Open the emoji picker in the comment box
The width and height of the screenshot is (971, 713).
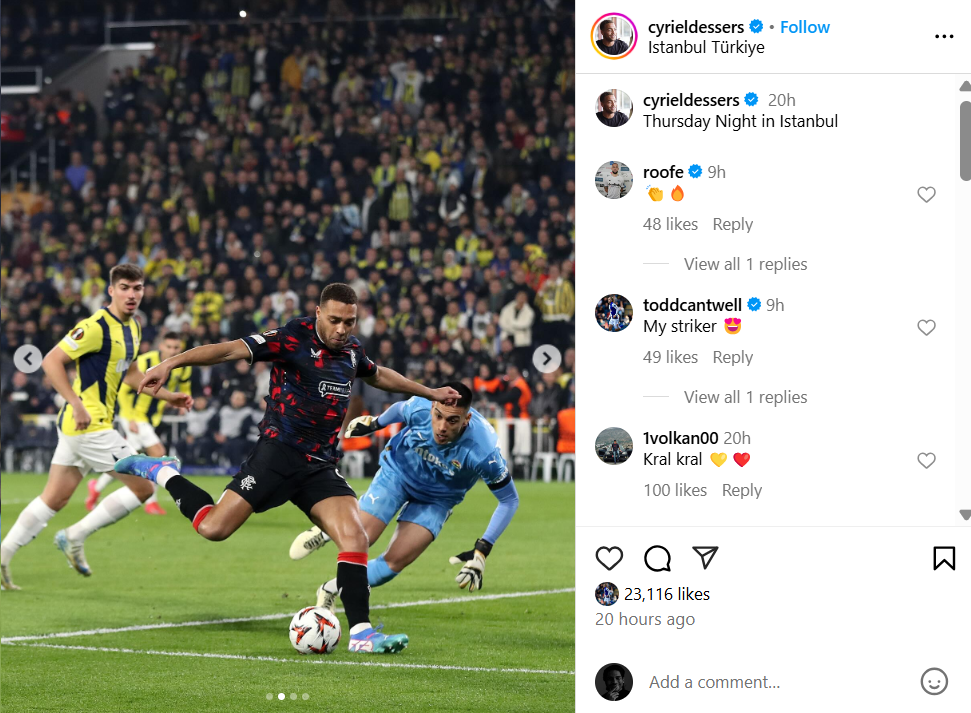934,681
